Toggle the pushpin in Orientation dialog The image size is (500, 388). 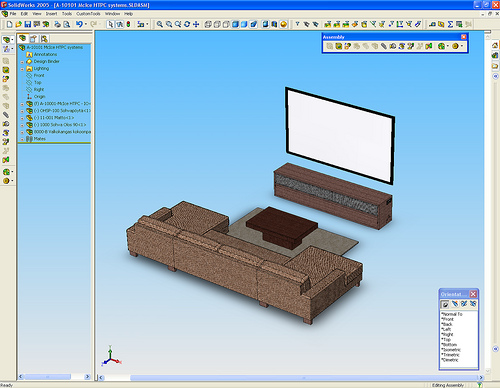point(445,304)
